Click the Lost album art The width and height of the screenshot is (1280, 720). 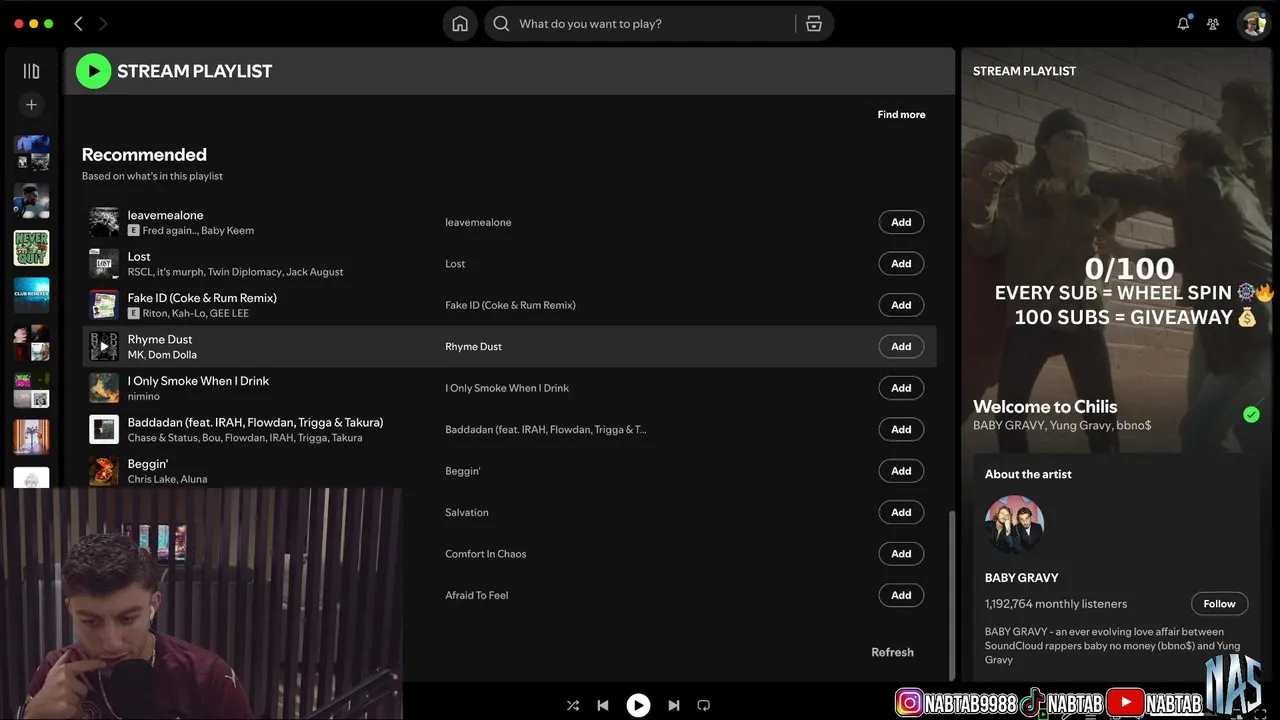(104, 264)
